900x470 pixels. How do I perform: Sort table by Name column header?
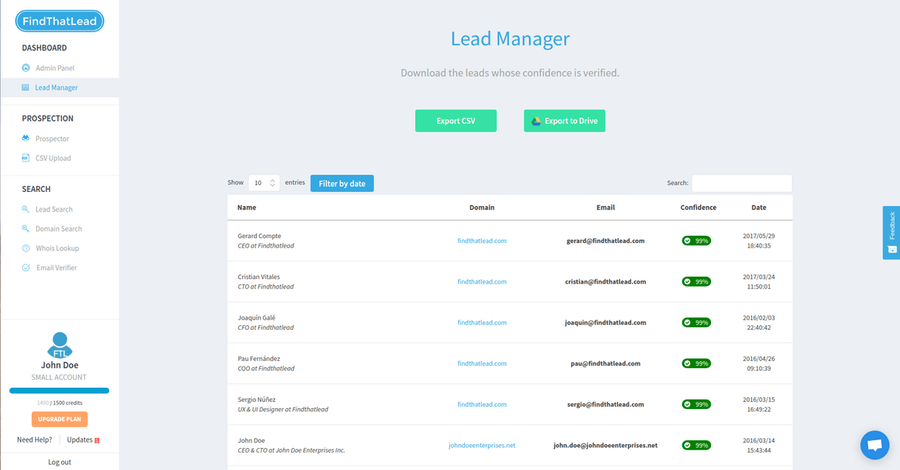[247, 207]
